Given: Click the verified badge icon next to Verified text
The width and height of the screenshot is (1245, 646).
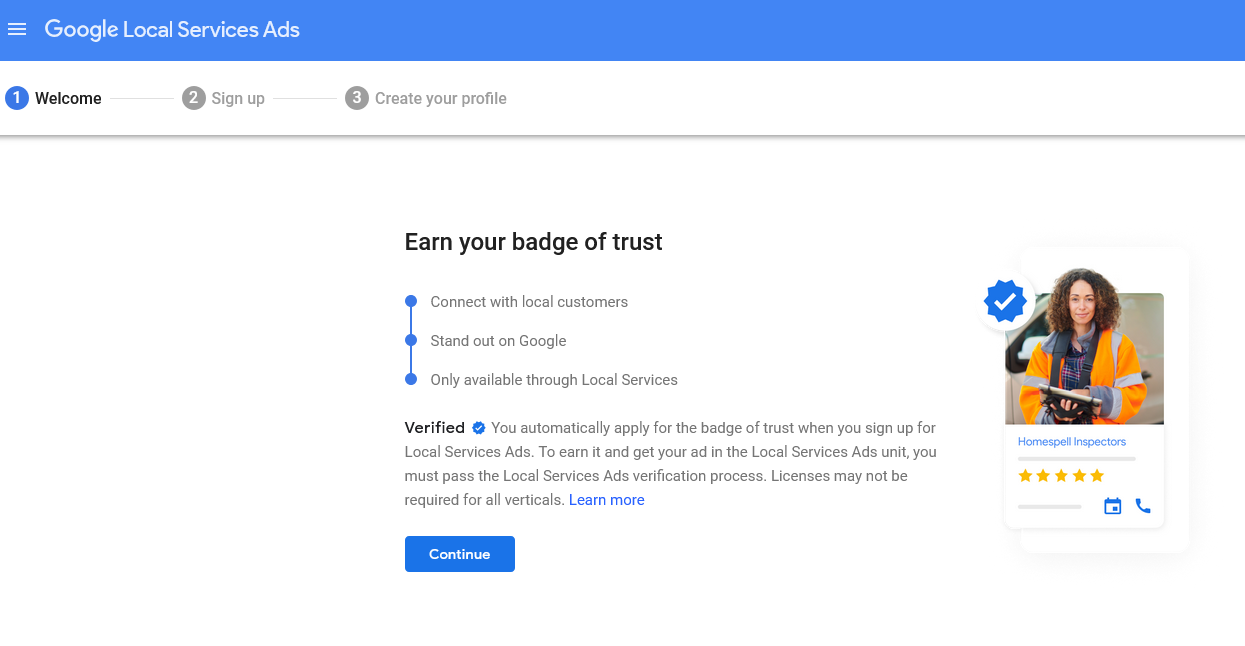Looking at the screenshot, I should click(x=478, y=427).
